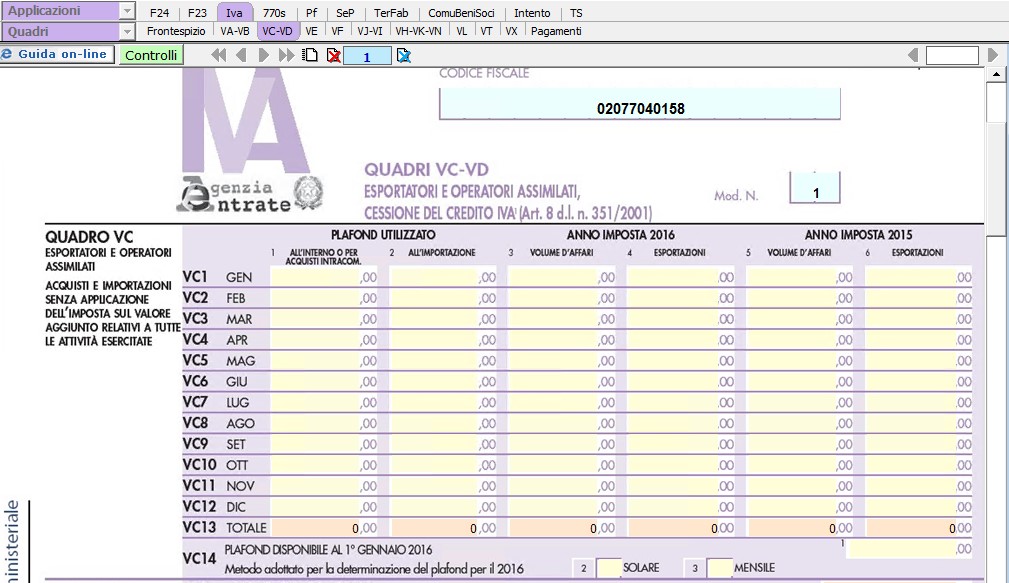
Task: Switch to the VX quadro
Action: coord(511,31)
